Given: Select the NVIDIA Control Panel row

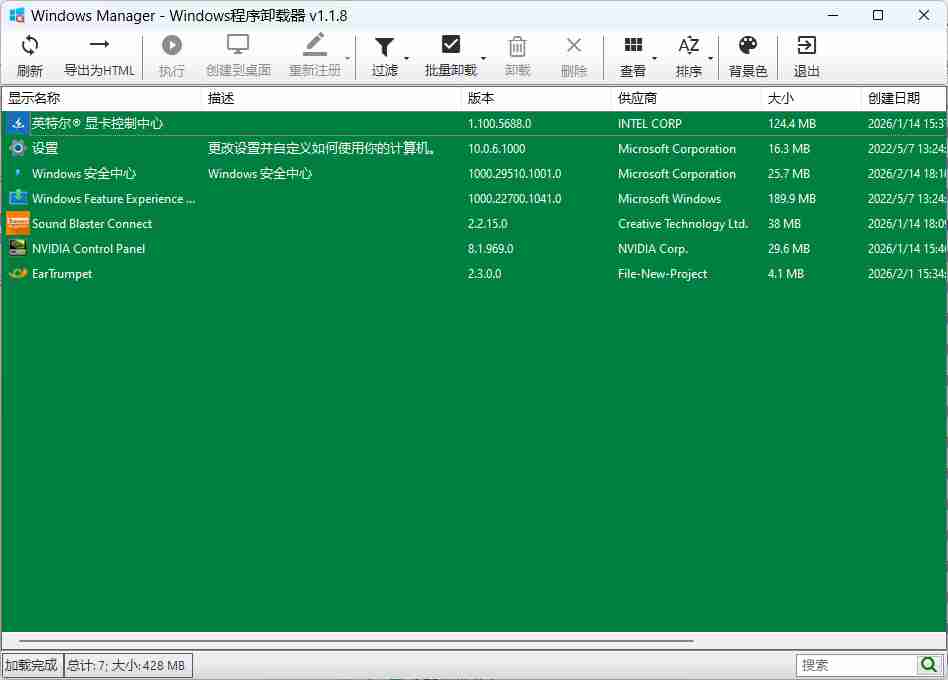Looking at the screenshot, I should point(88,249).
